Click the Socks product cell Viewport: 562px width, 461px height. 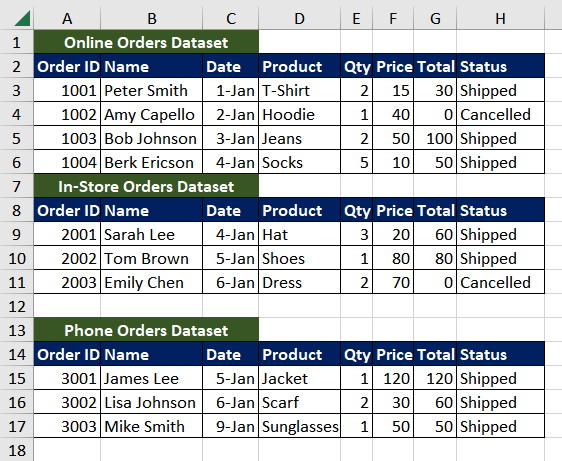coord(299,162)
